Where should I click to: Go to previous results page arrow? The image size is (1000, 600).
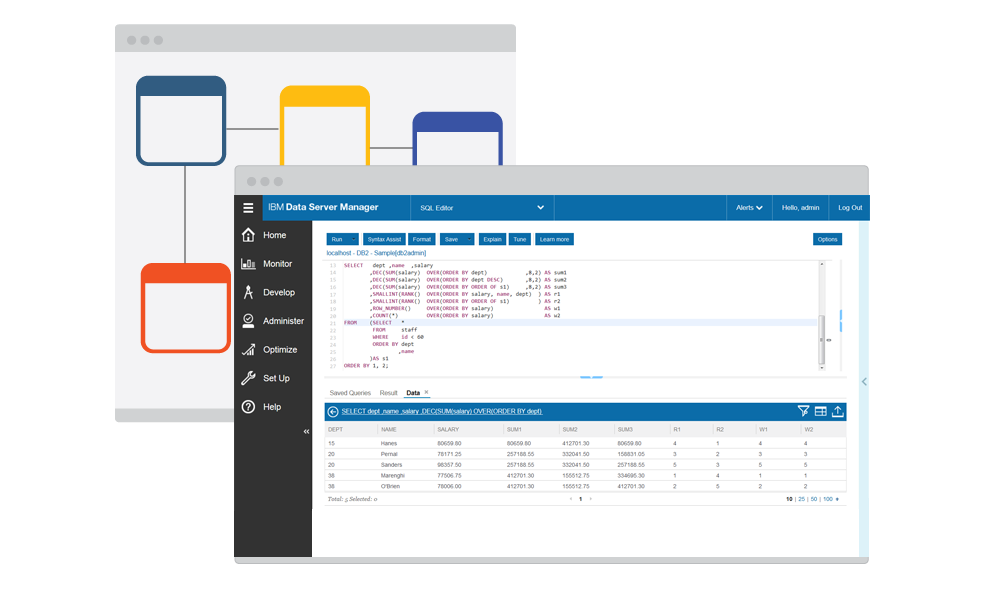(570, 499)
